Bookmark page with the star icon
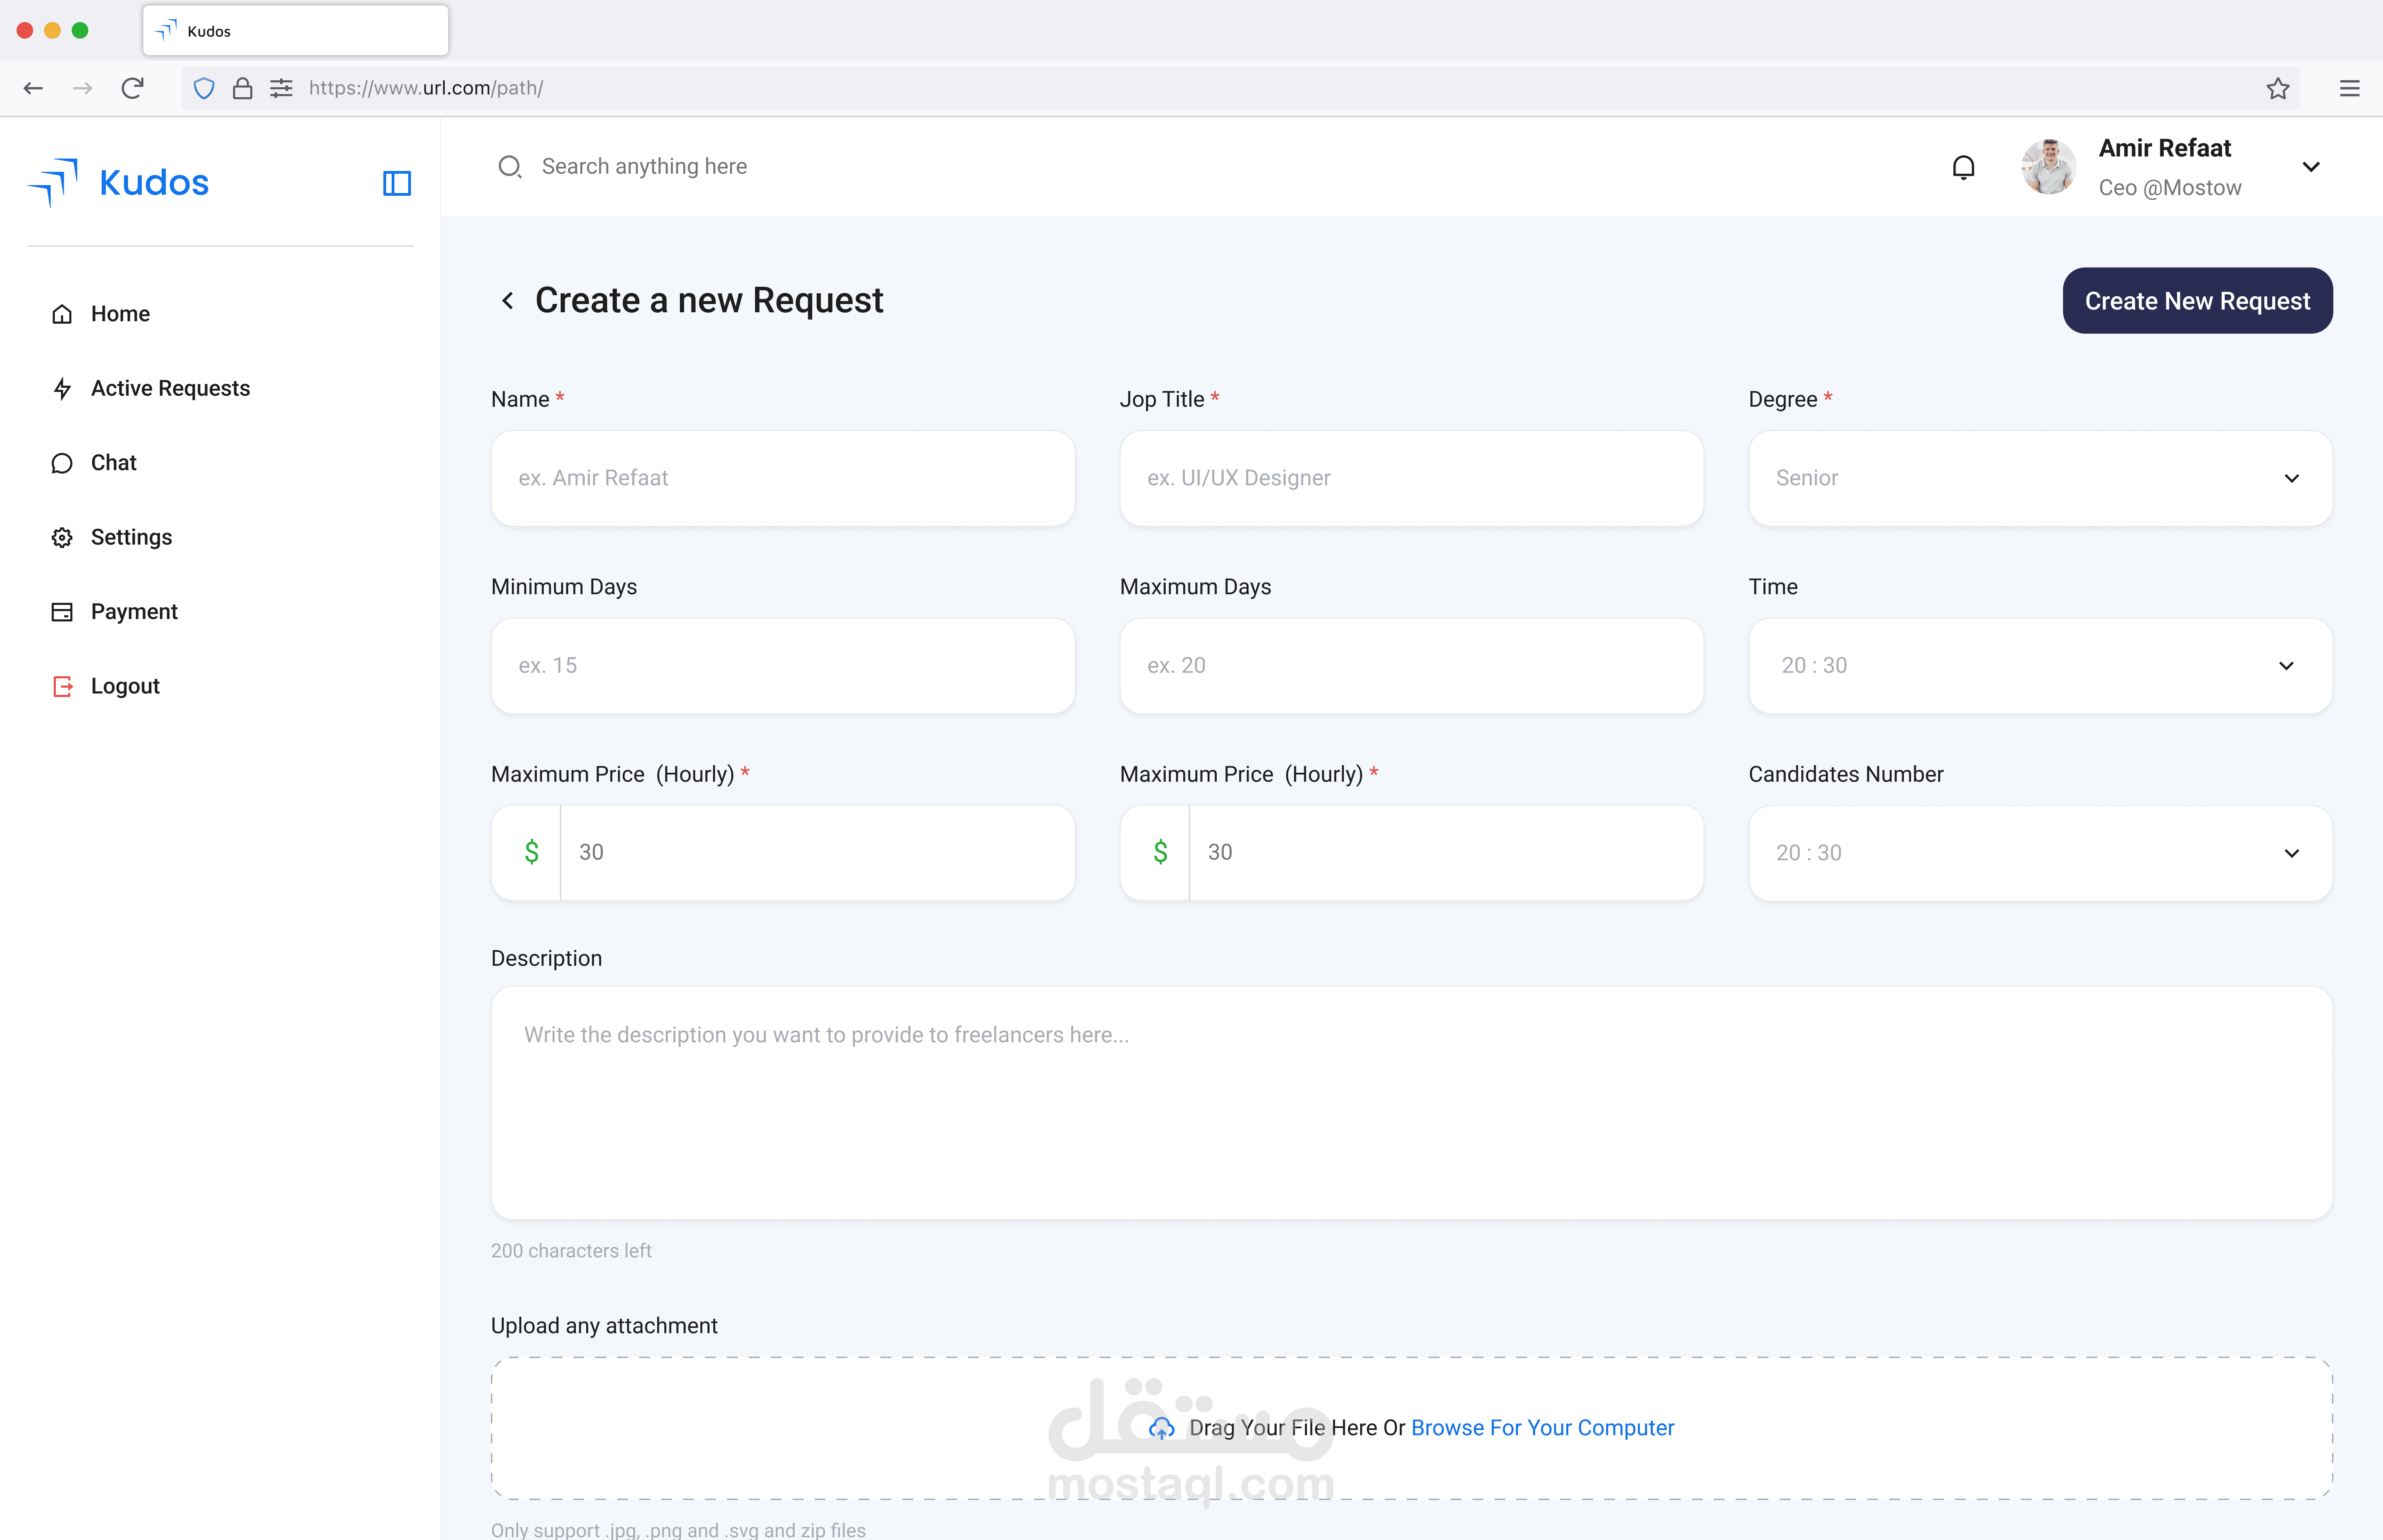 (x=2277, y=88)
